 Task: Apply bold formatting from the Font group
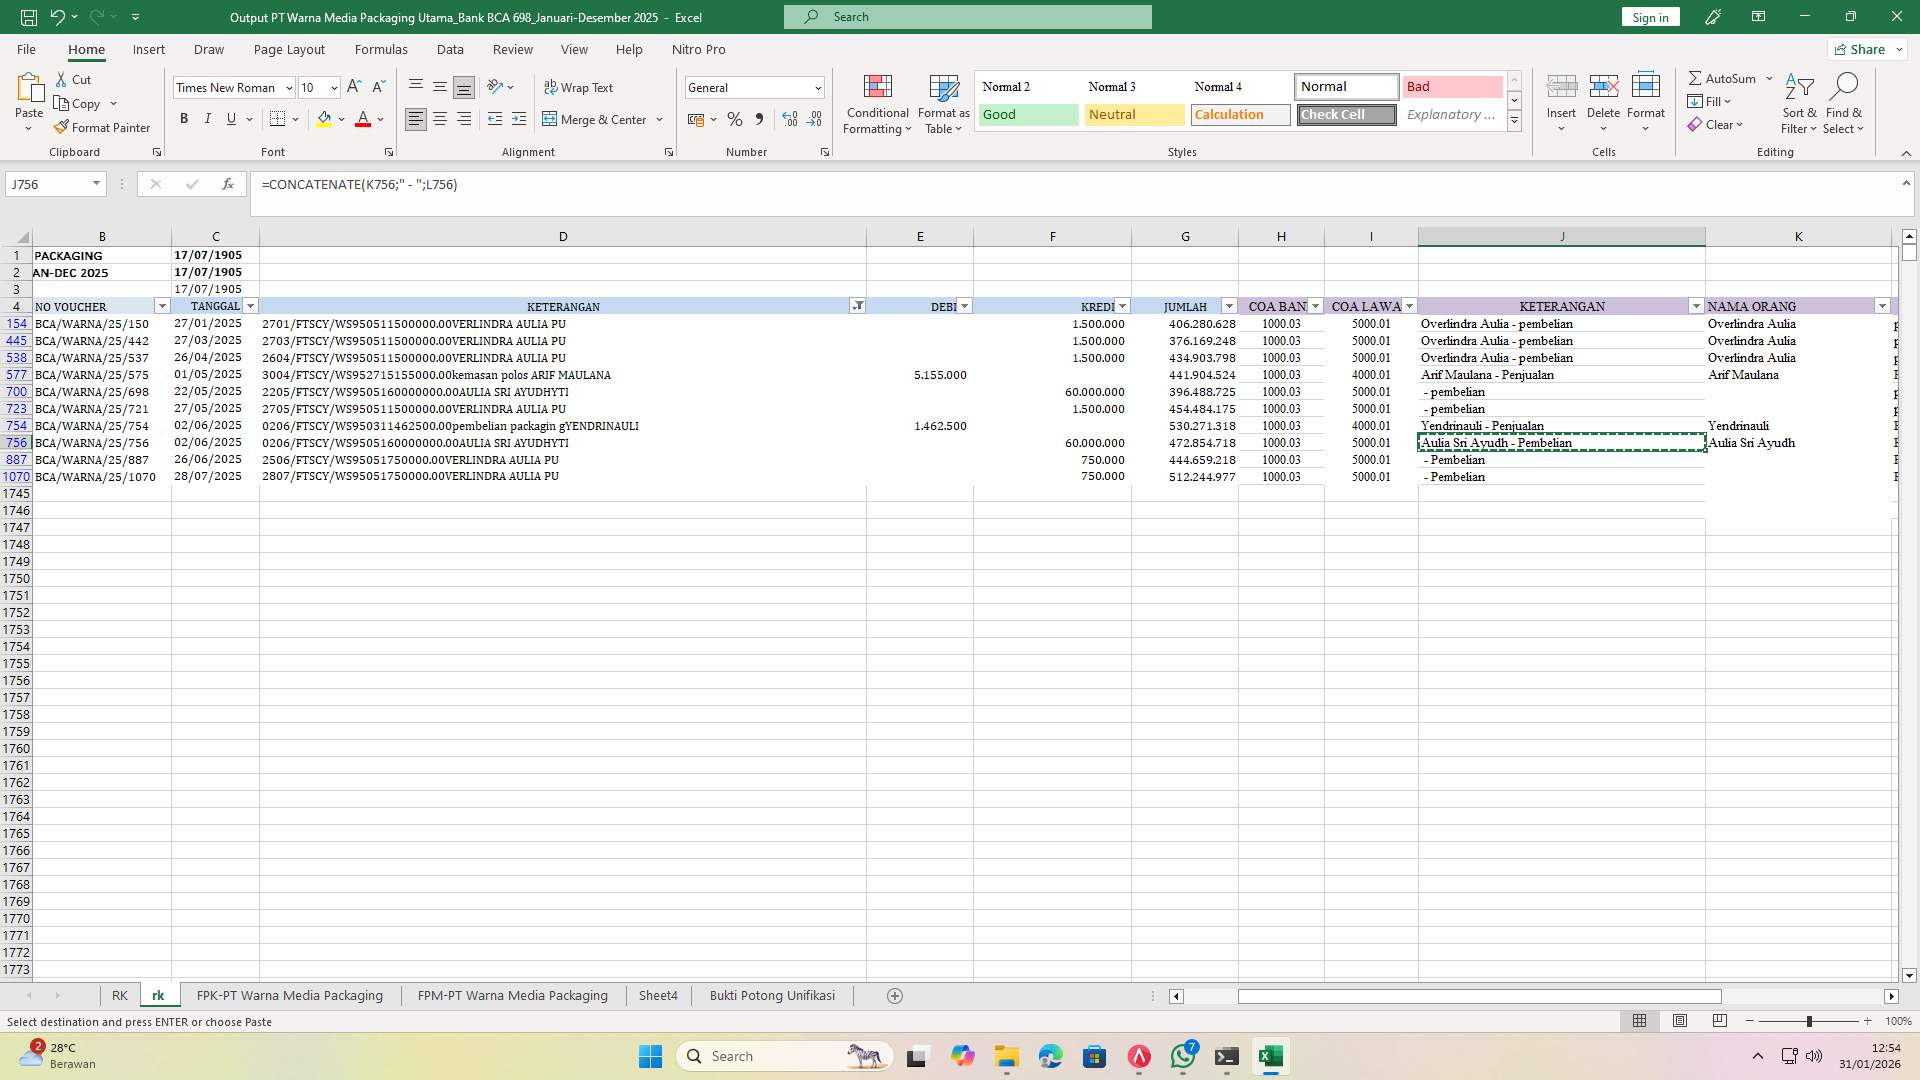pos(184,118)
